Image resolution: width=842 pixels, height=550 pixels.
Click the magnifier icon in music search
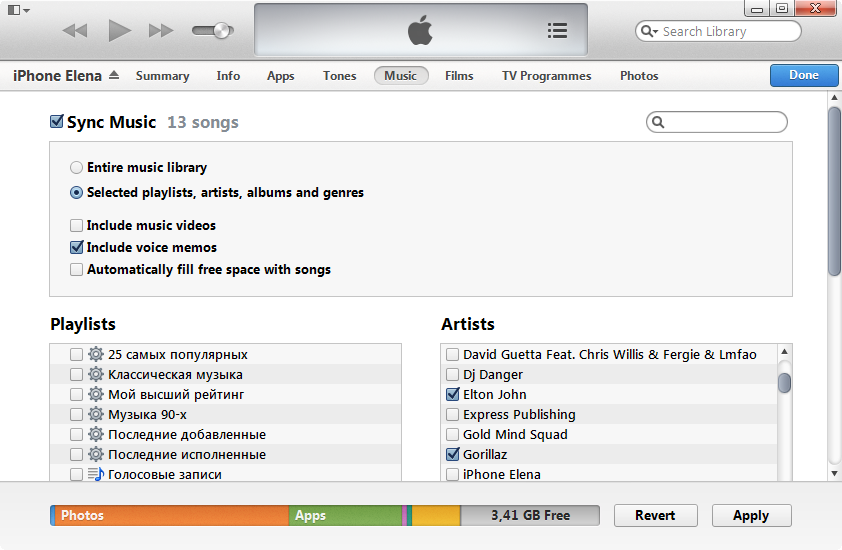658,122
